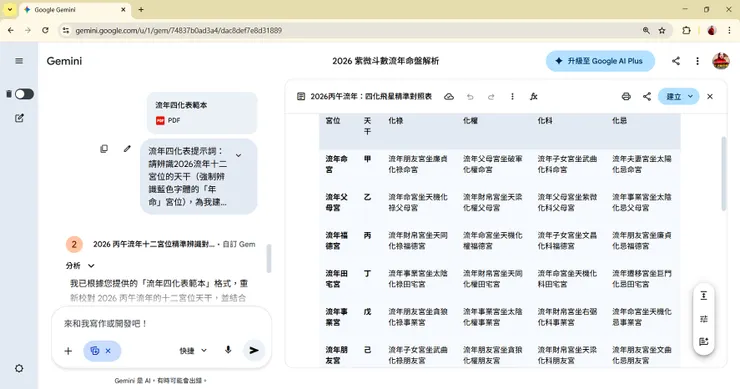This screenshot has width=740, height=389.
Task: Open conversation more options three dots
Action: (698, 61)
